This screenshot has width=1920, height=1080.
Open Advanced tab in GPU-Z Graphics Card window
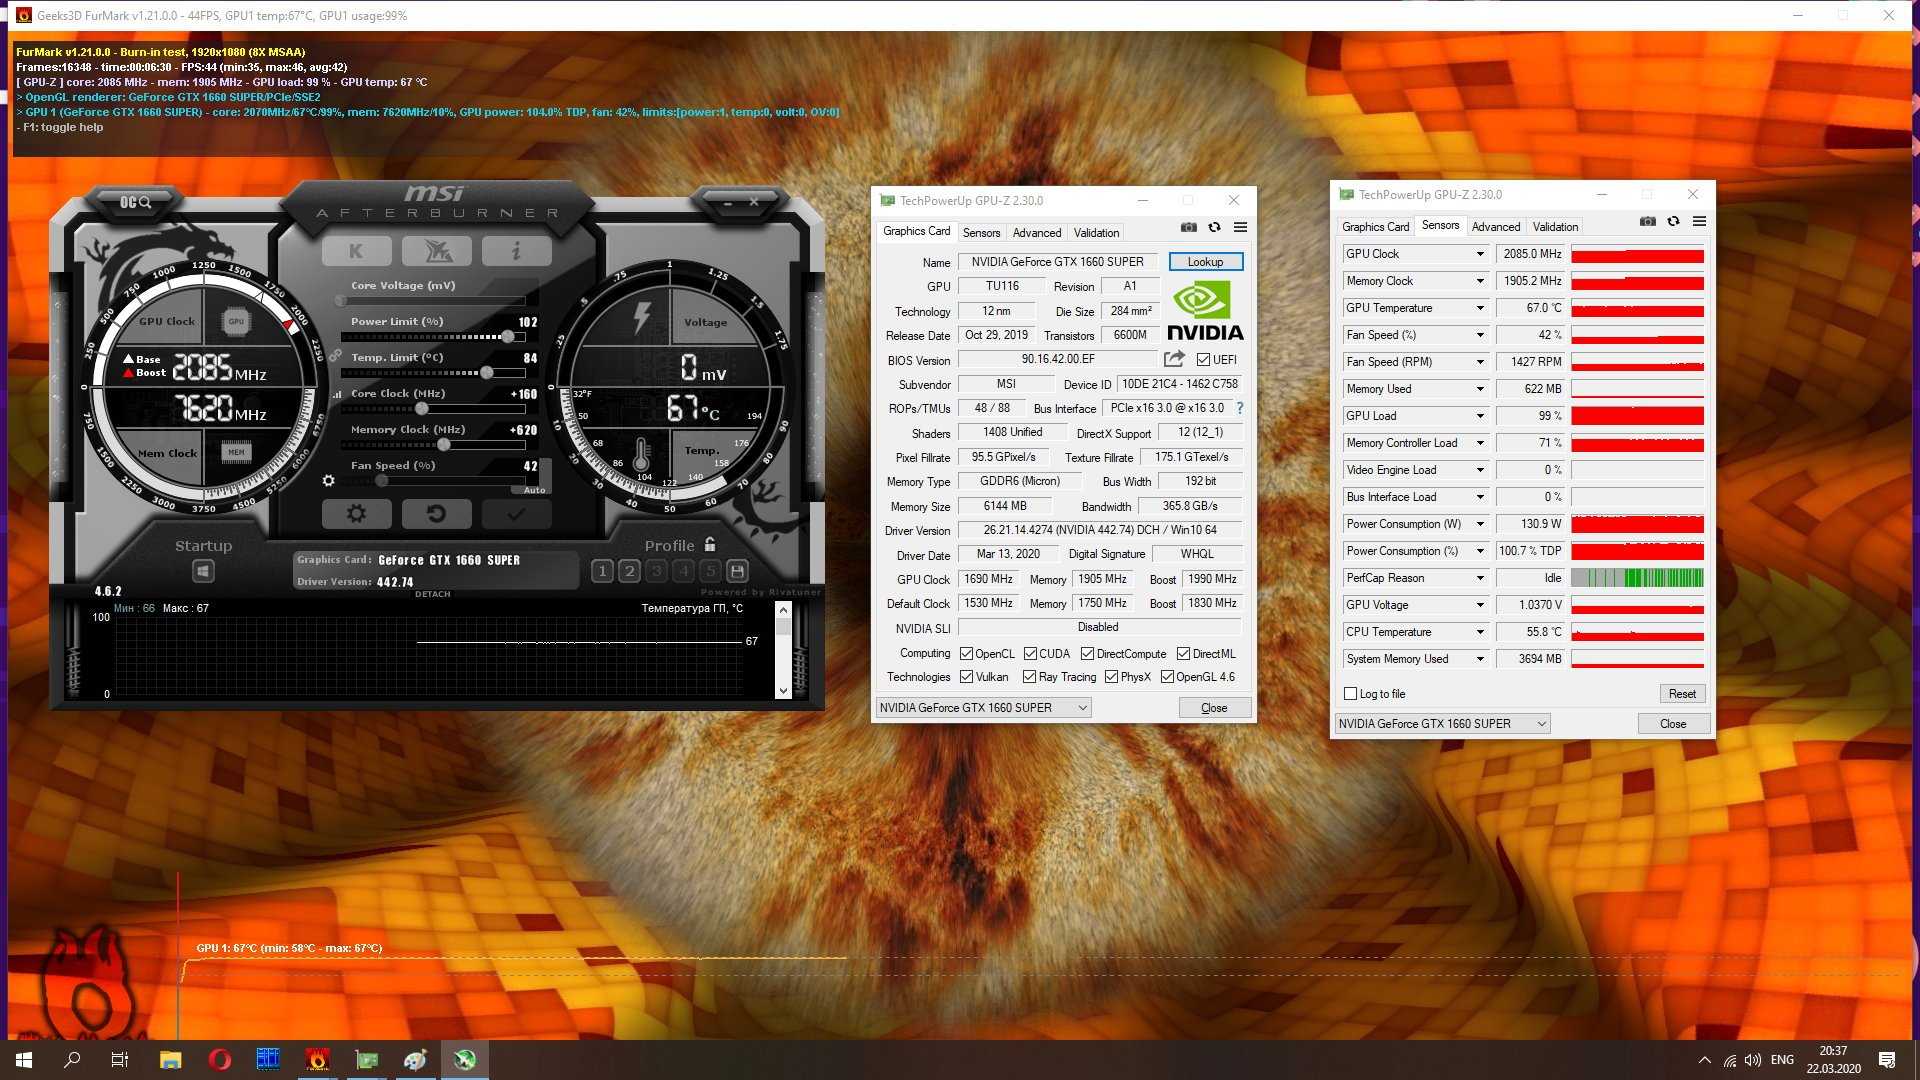(1037, 232)
